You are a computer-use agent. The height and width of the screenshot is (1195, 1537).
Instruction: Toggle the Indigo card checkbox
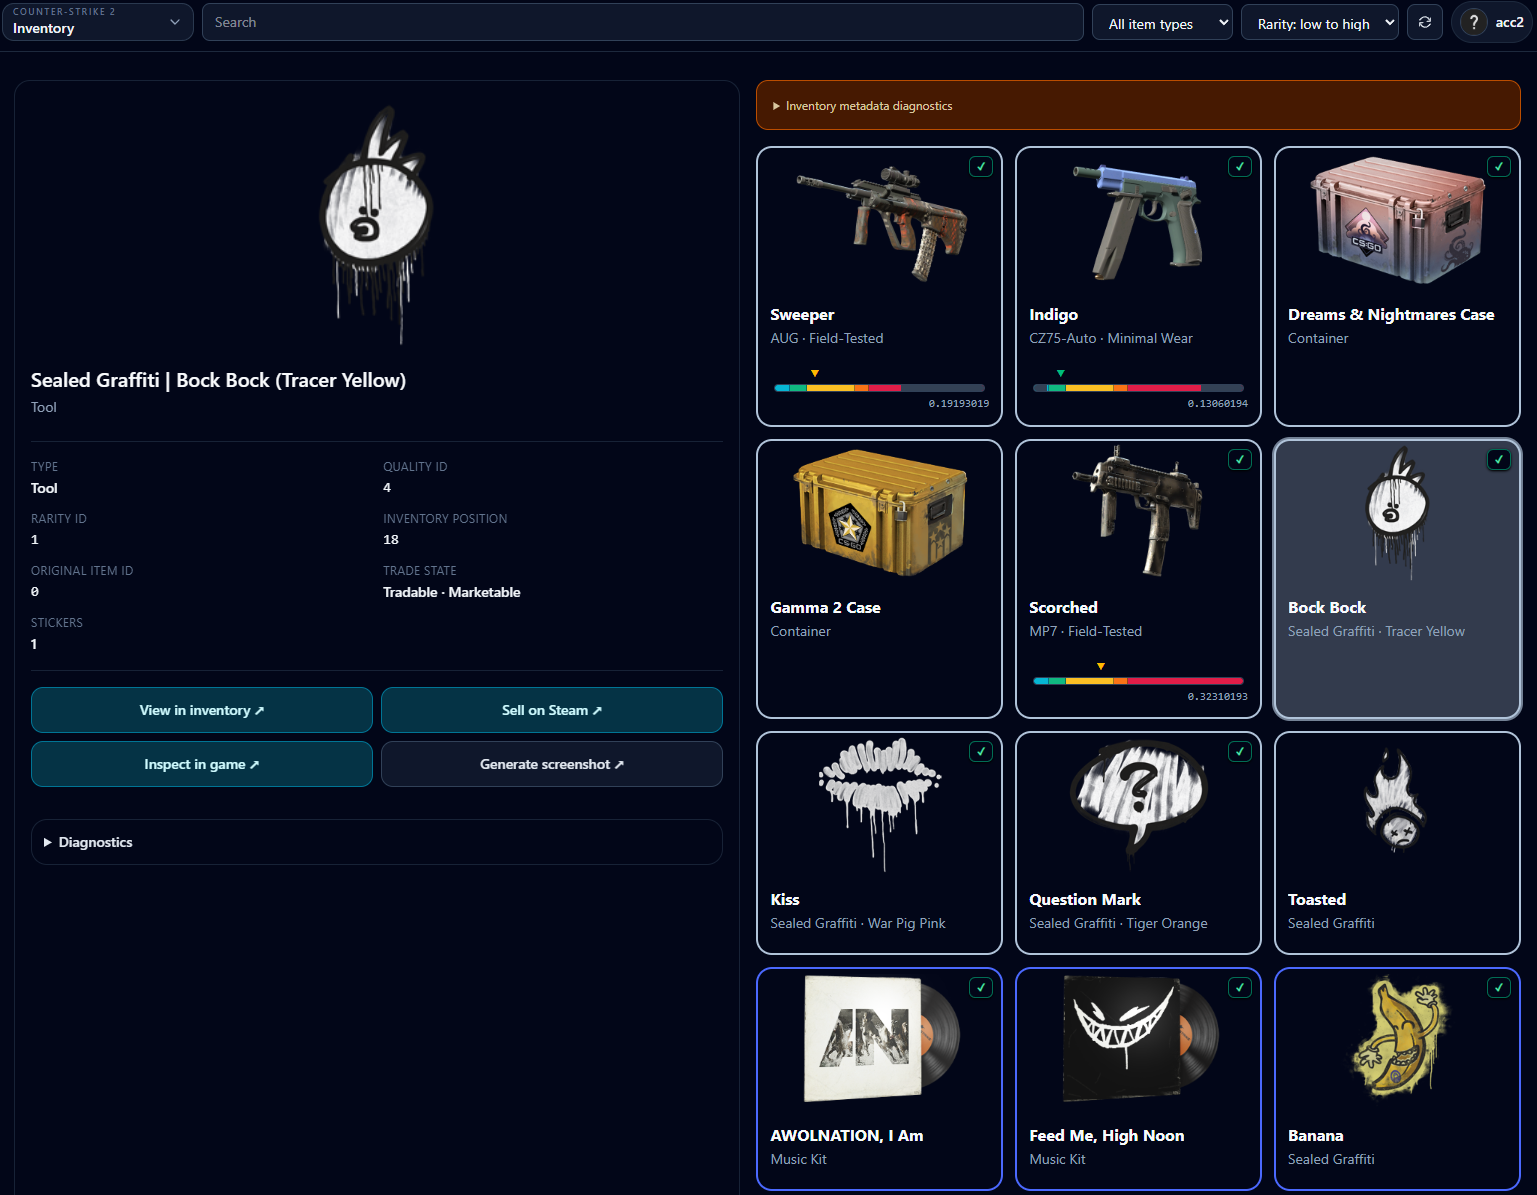1240,167
